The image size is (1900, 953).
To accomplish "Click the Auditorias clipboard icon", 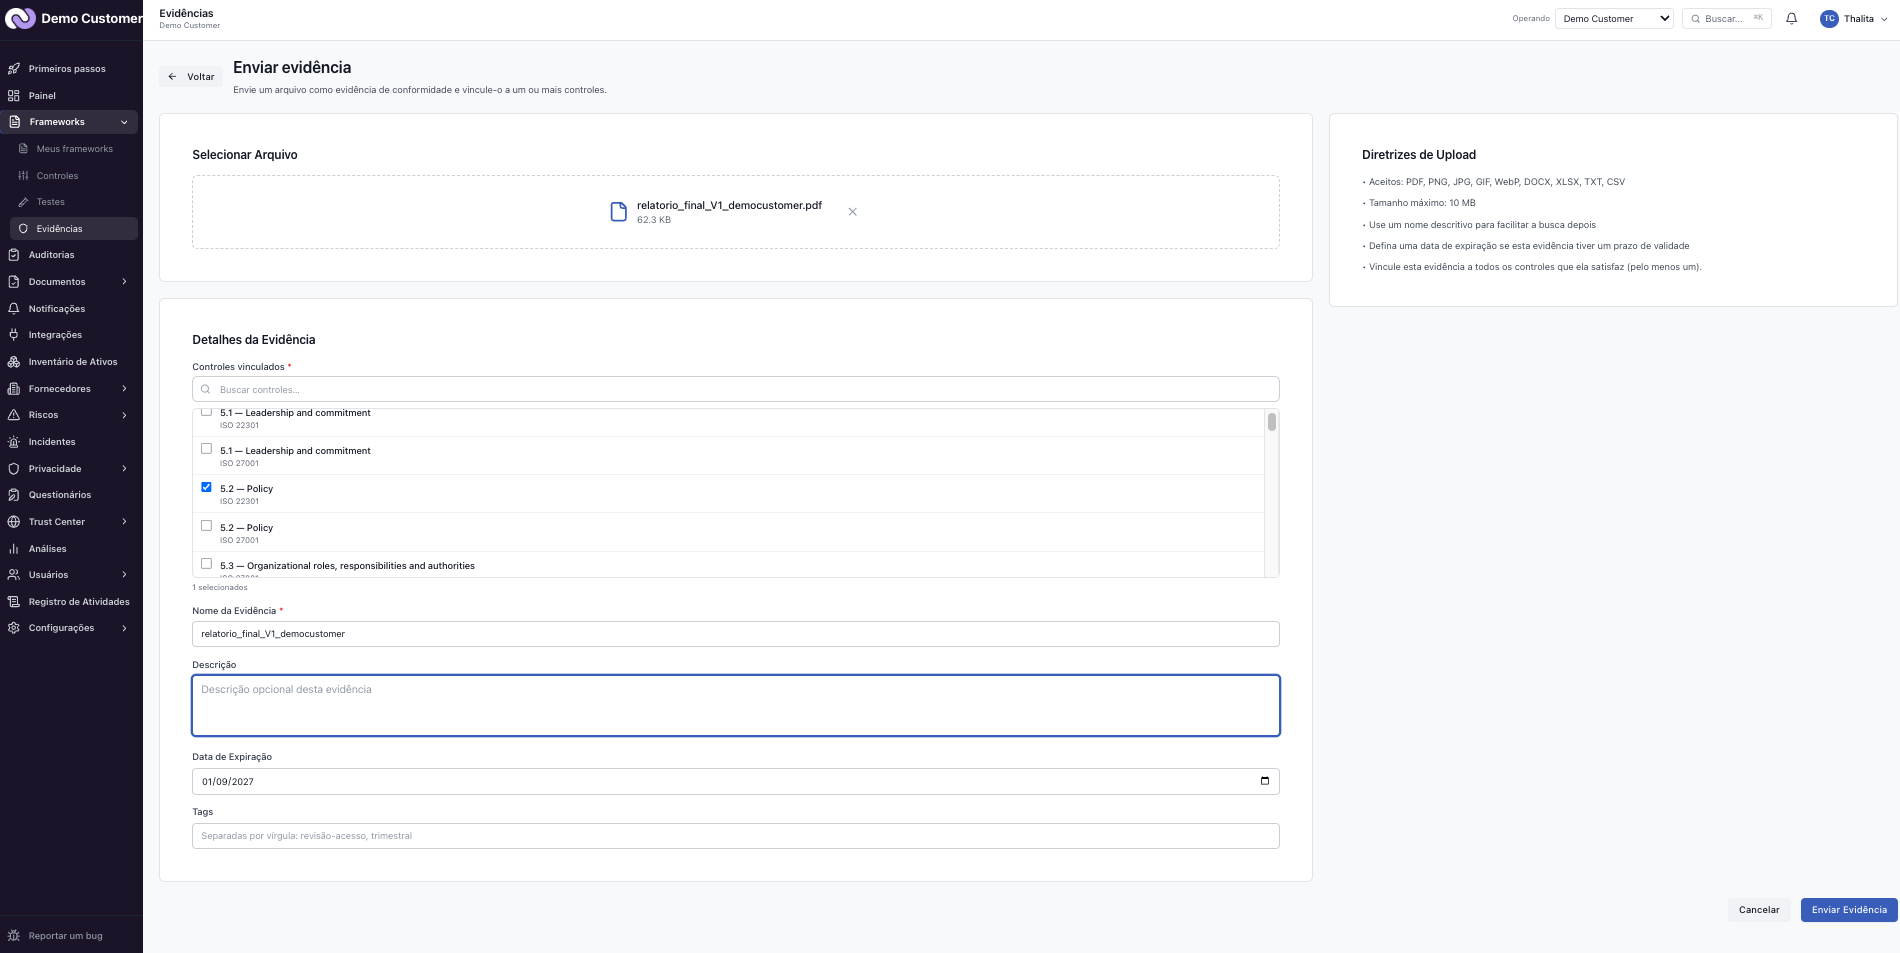I will click(x=14, y=255).
